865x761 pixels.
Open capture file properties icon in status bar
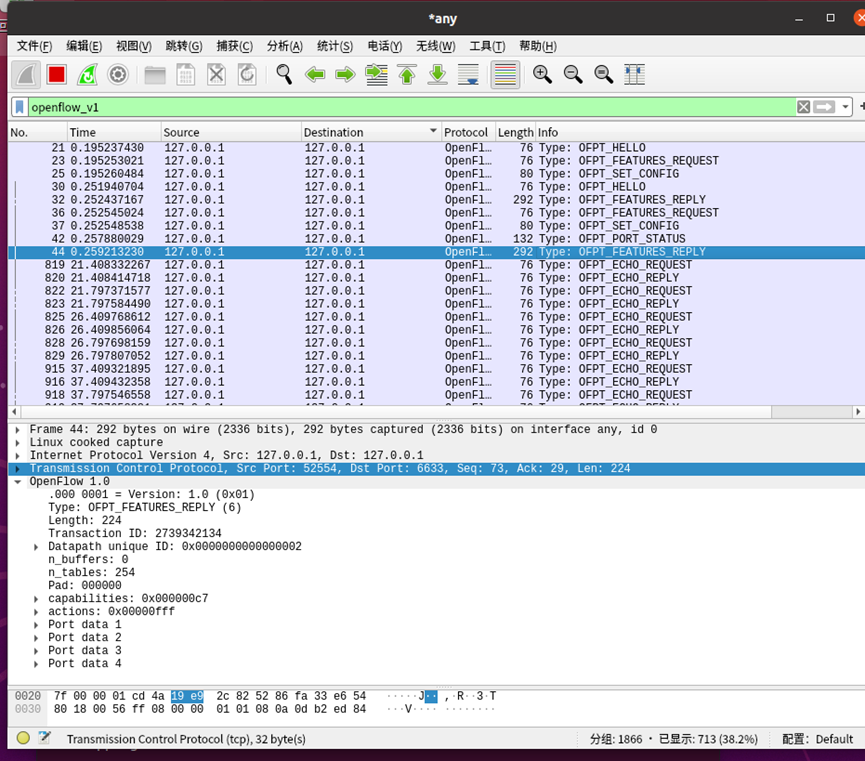(x=44, y=738)
